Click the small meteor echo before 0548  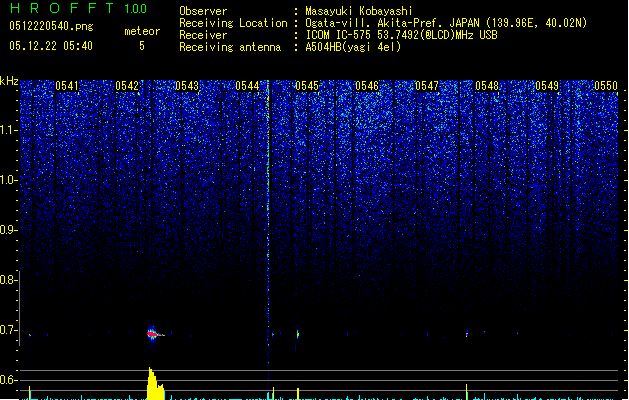click(467, 334)
